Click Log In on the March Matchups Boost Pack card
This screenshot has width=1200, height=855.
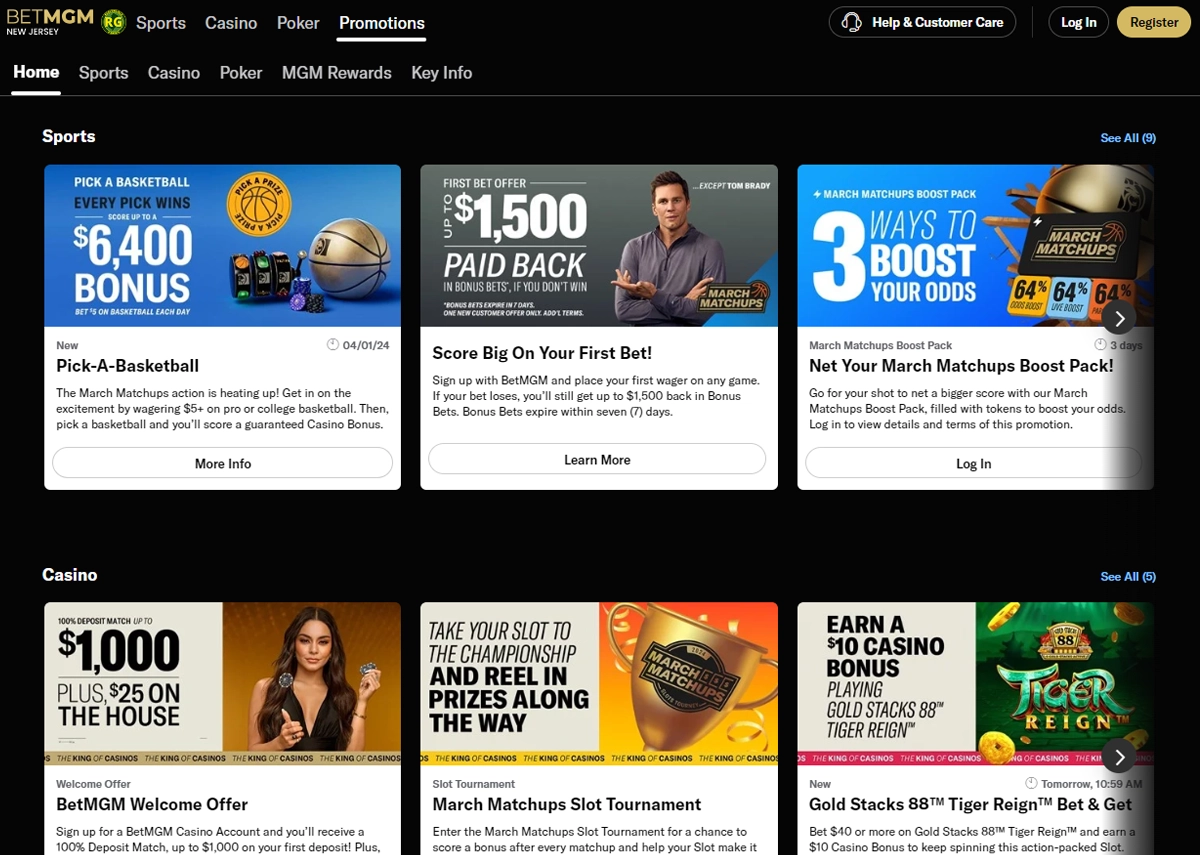[973, 463]
